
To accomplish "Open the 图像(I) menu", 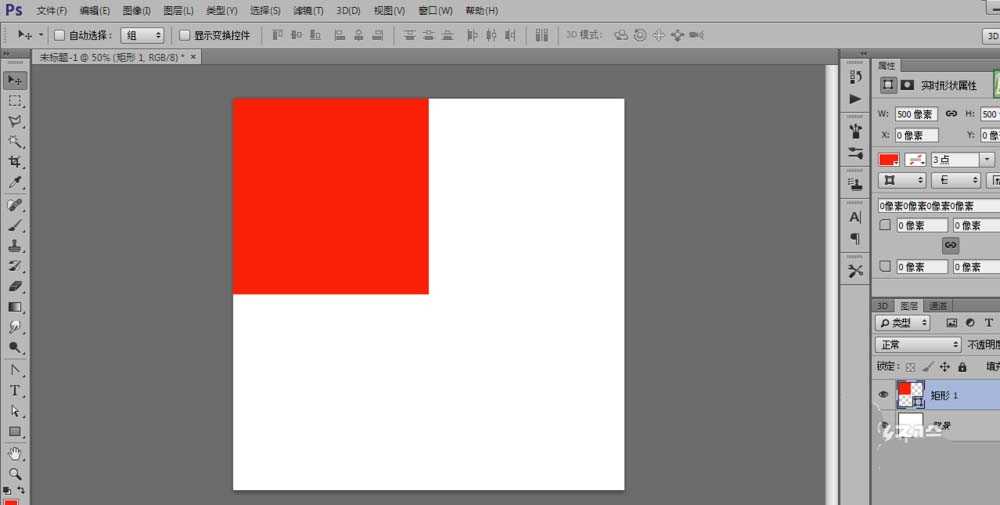I will [x=137, y=10].
